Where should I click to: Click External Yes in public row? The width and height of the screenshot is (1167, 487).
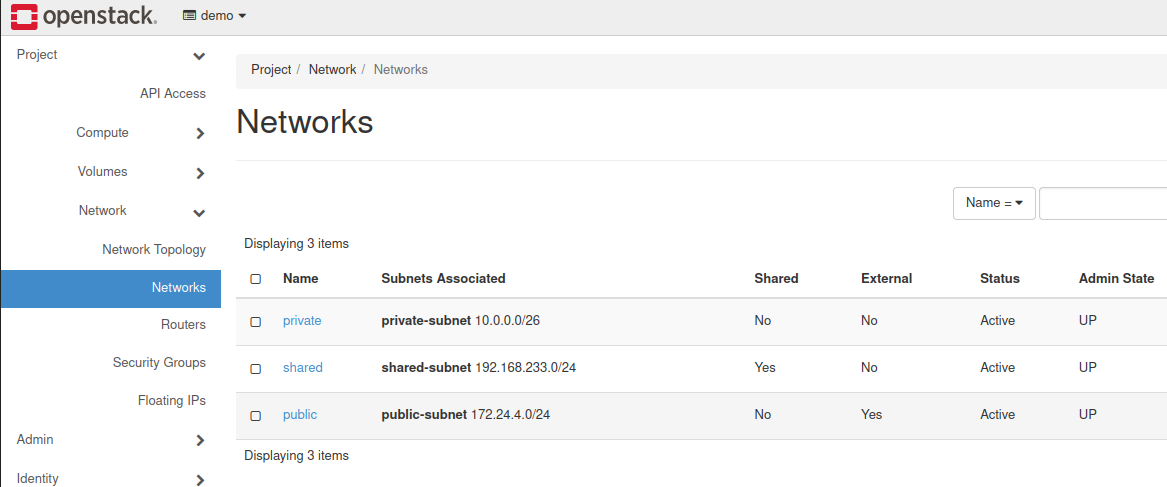point(872,415)
